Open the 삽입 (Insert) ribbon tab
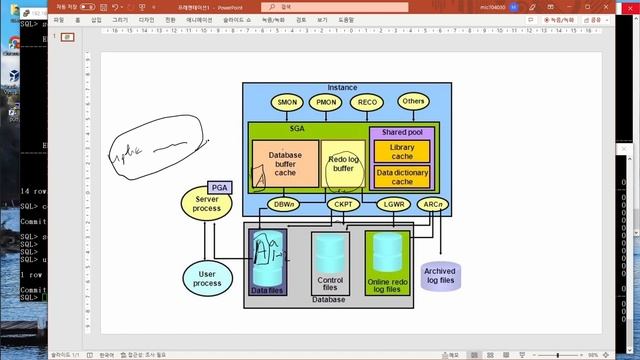The width and height of the screenshot is (640, 360). point(96,20)
